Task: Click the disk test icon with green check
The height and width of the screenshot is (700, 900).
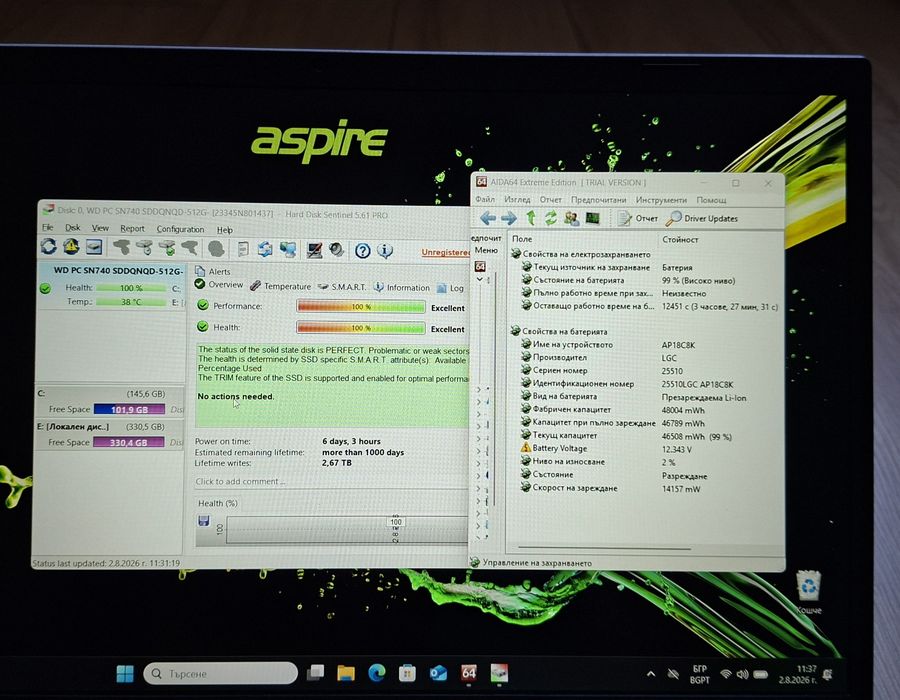Action: click(x=166, y=248)
